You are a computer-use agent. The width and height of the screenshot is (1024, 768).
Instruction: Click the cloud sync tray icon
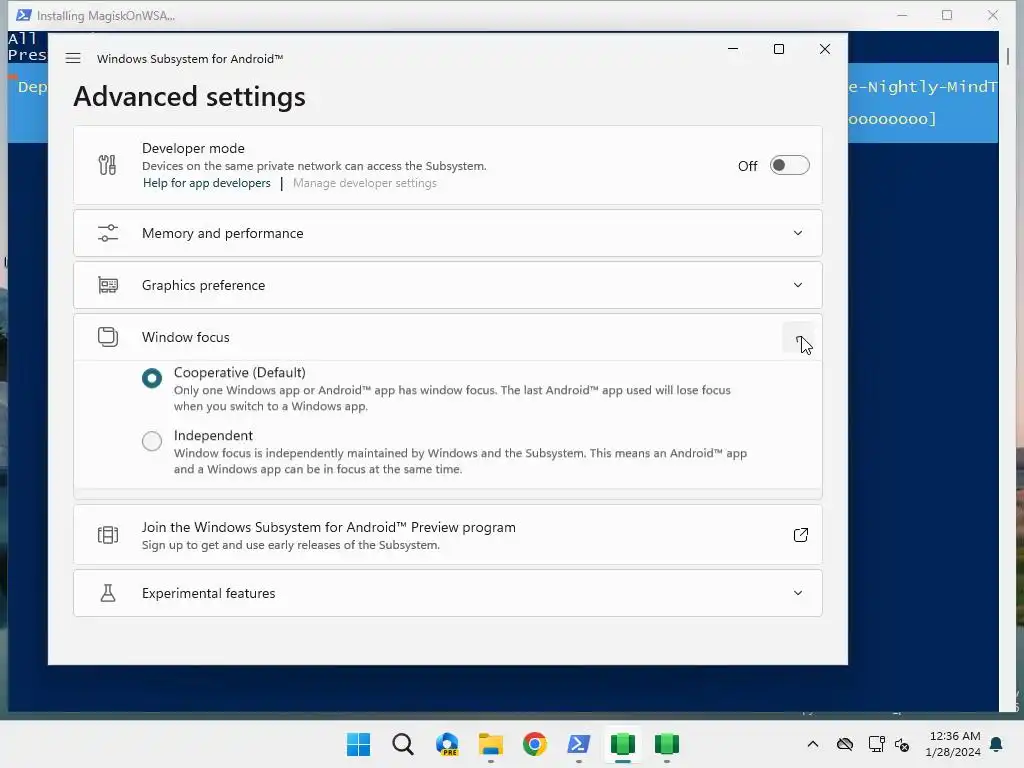(844, 744)
